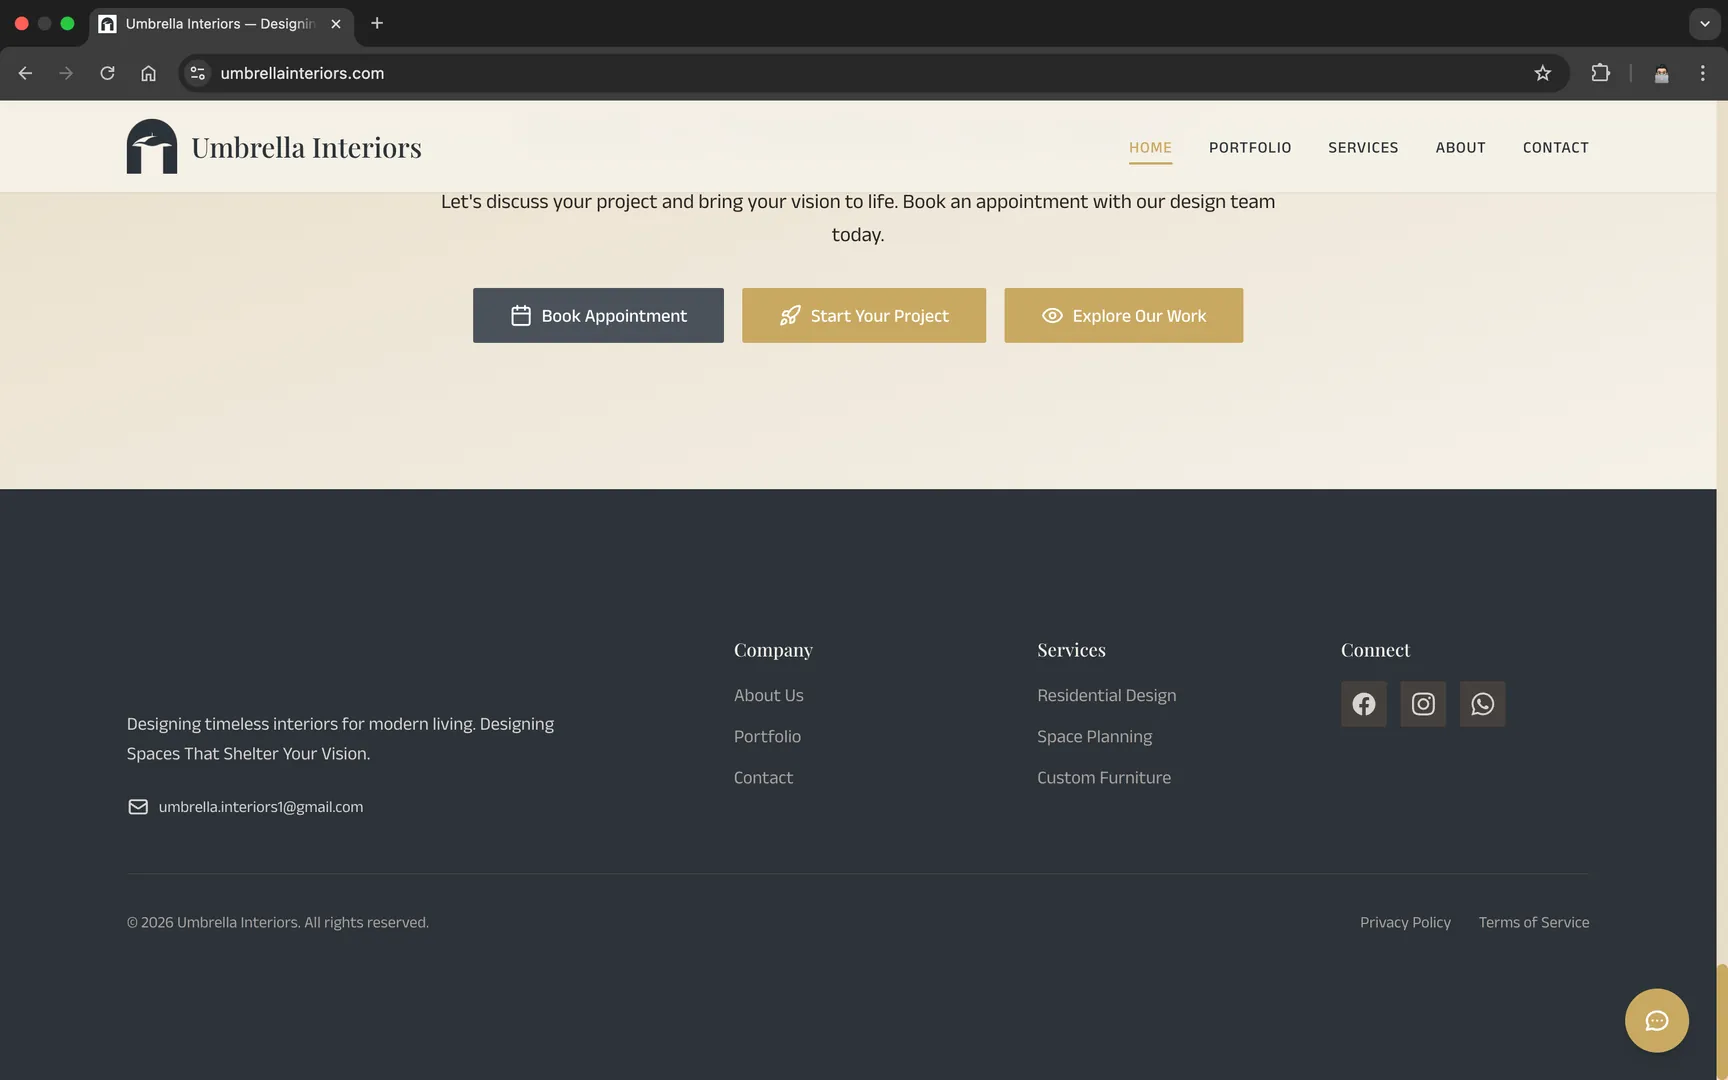Open Chrome's three-dot menu
The width and height of the screenshot is (1728, 1080).
click(x=1703, y=72)
